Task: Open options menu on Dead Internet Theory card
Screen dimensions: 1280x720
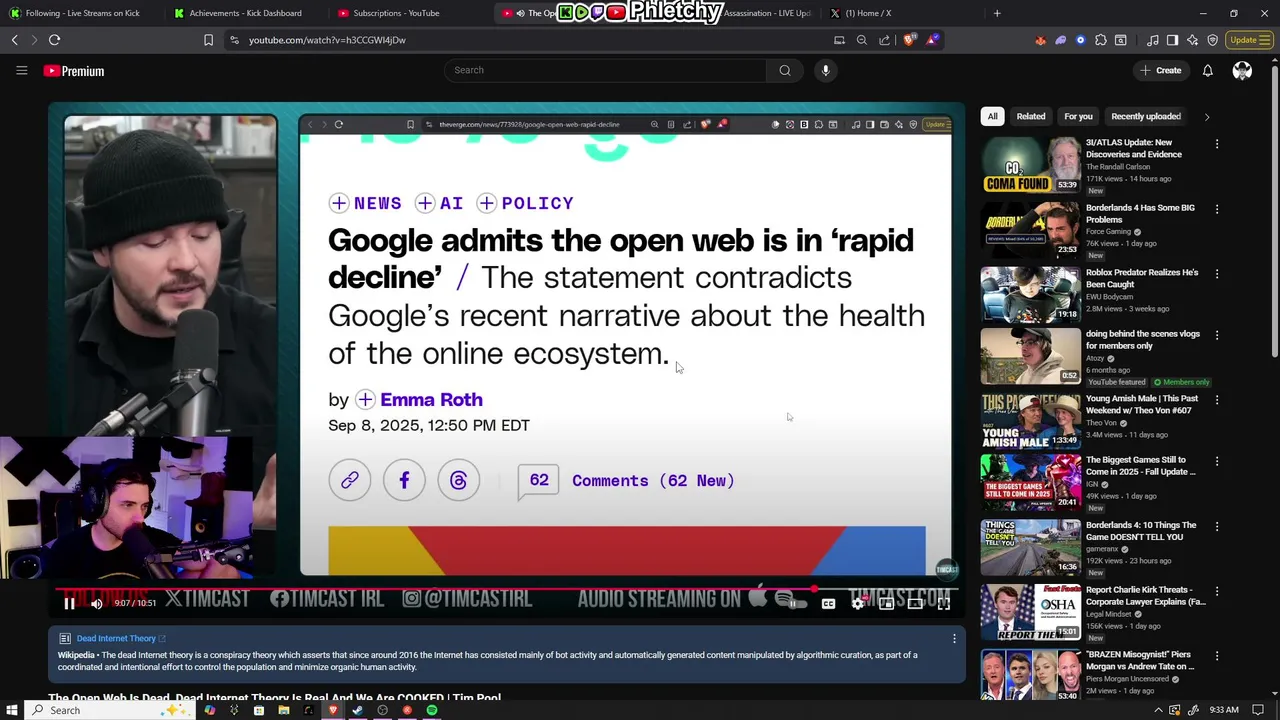Action: [954, 638]
